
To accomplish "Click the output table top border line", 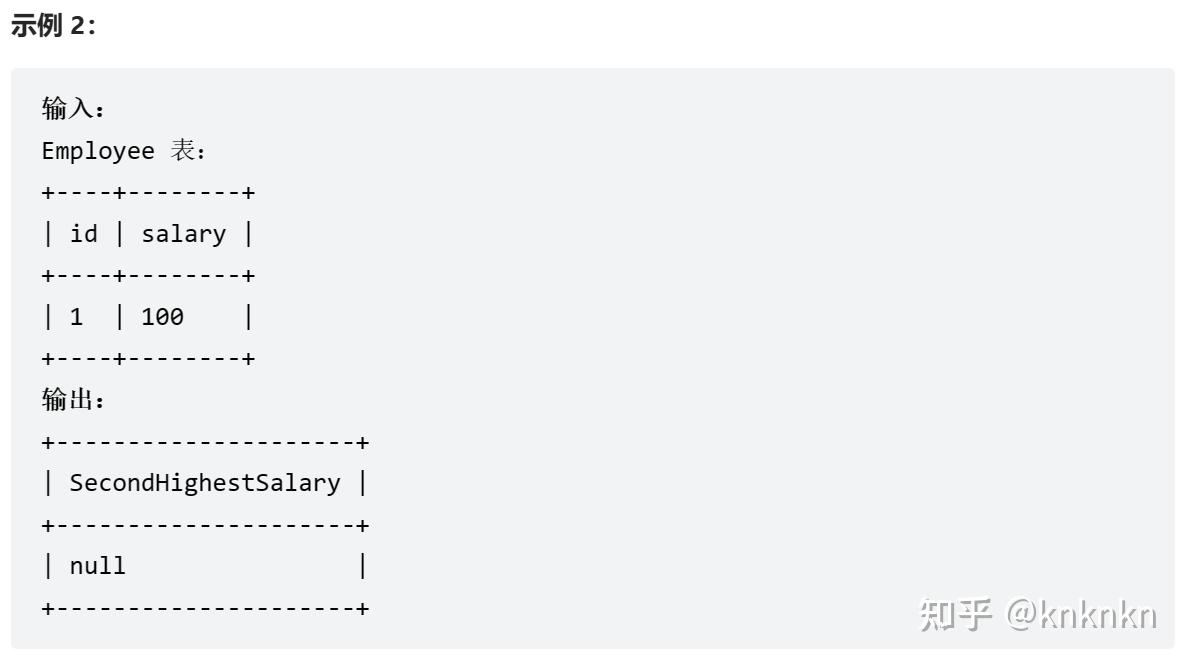I will (x=205, y=442).
